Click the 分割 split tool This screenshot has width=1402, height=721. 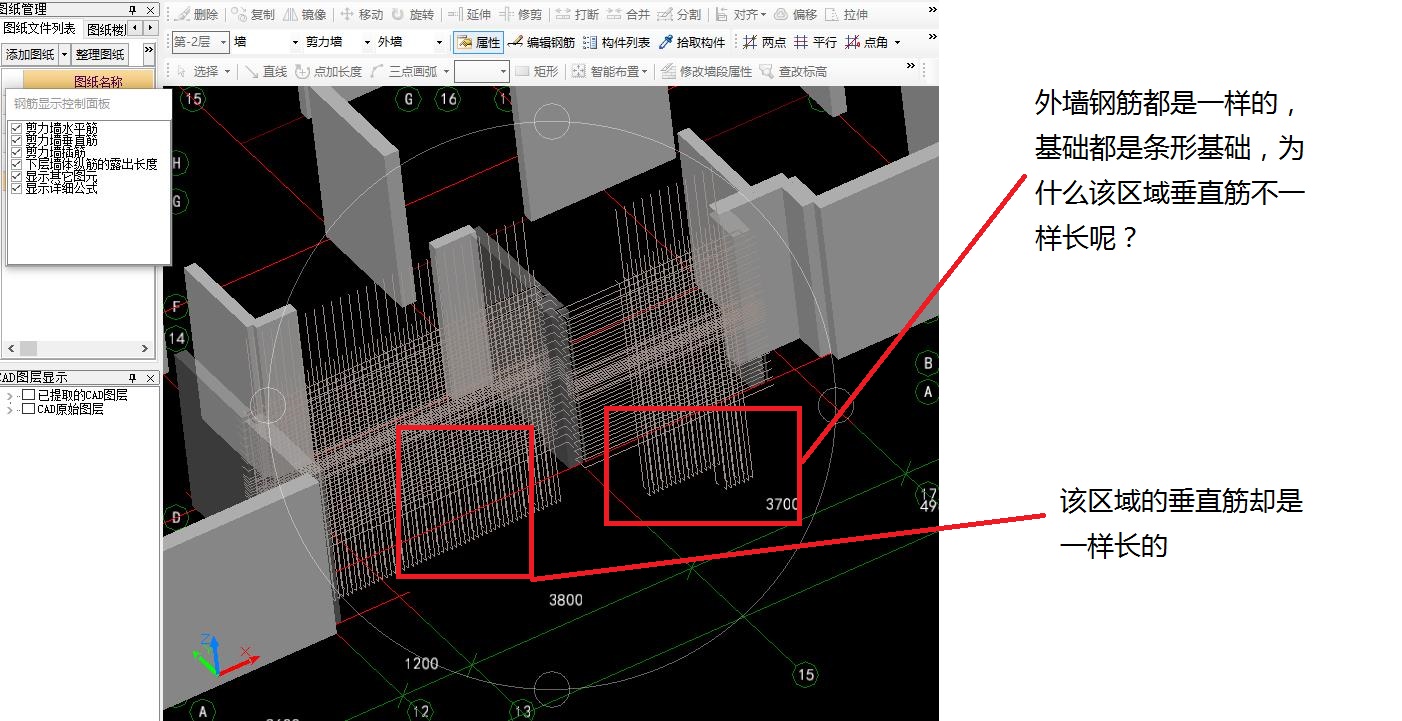point(679,15)
